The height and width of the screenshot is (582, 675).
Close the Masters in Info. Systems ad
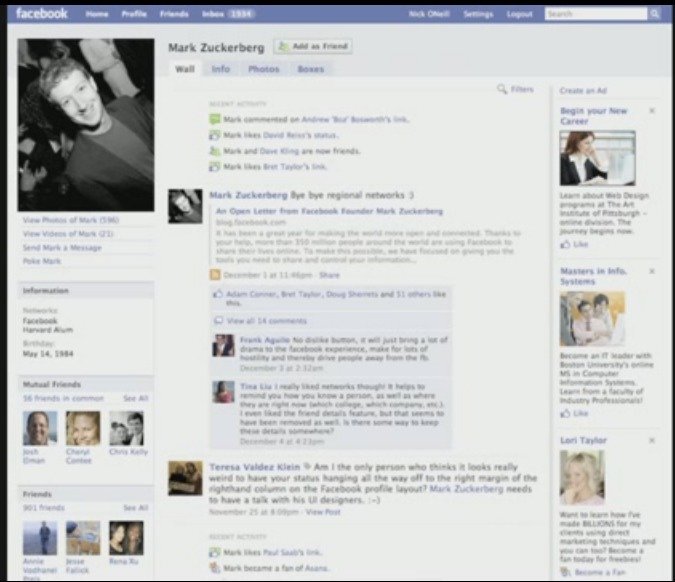(x=652, y=271)
